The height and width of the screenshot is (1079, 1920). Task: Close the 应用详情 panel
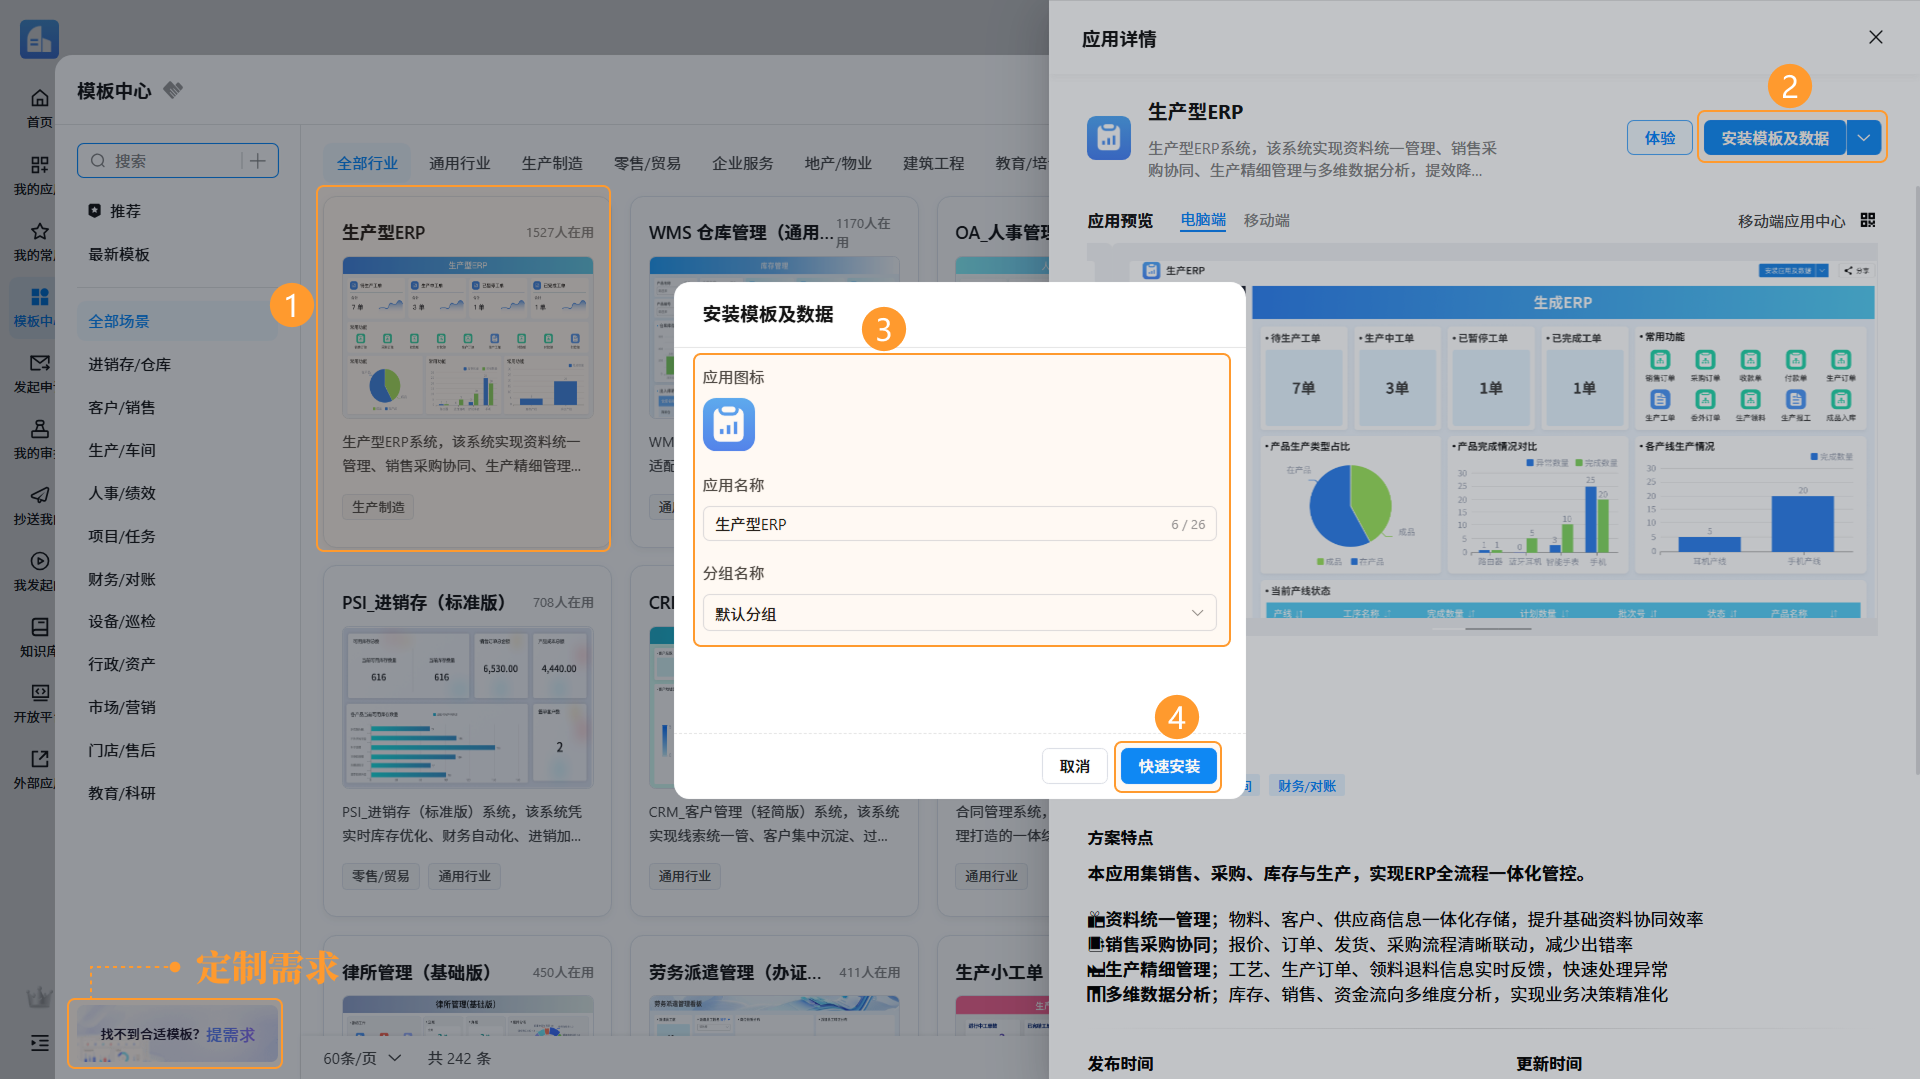(1875, 37)
